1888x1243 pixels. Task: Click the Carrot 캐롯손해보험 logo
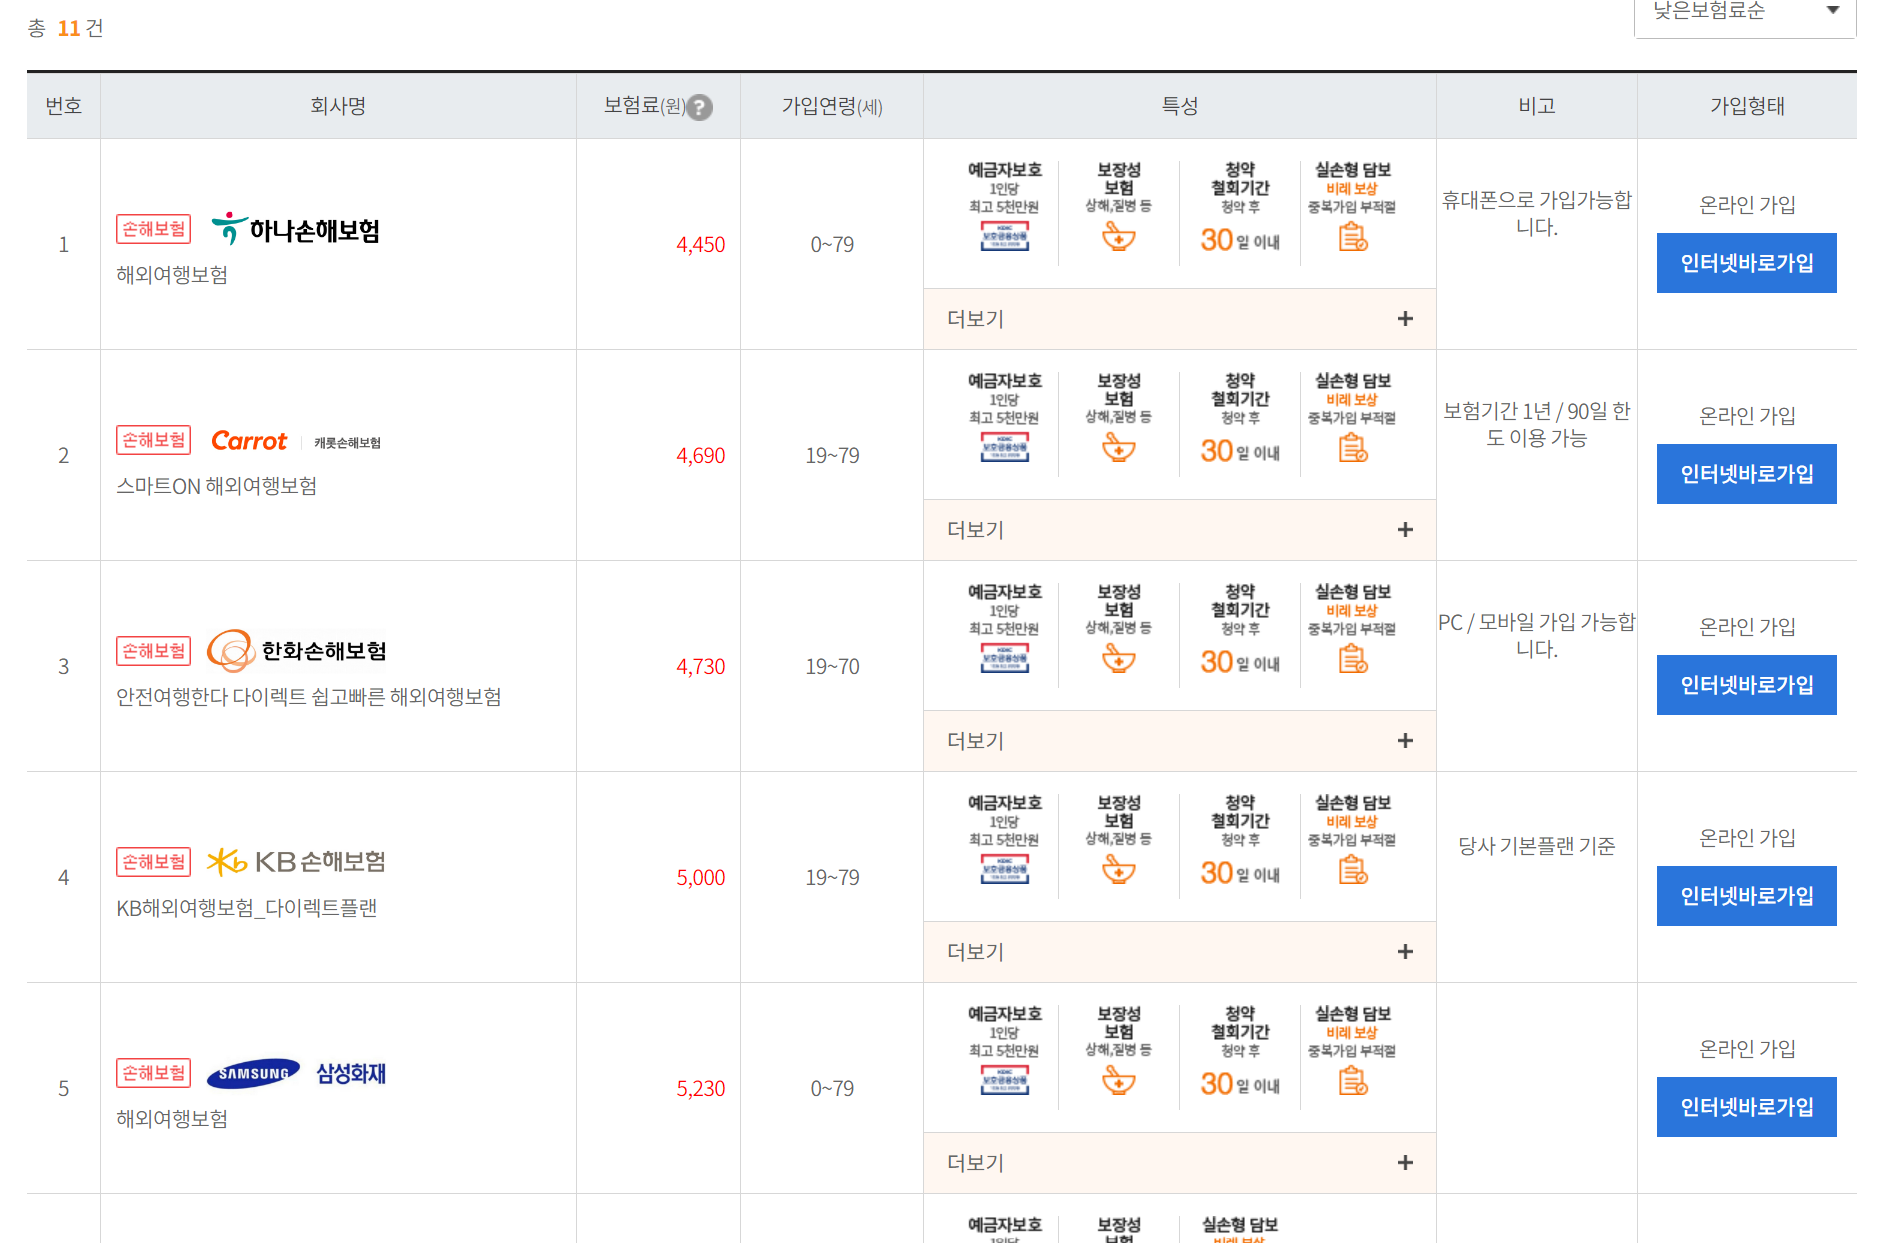[295, 441]
